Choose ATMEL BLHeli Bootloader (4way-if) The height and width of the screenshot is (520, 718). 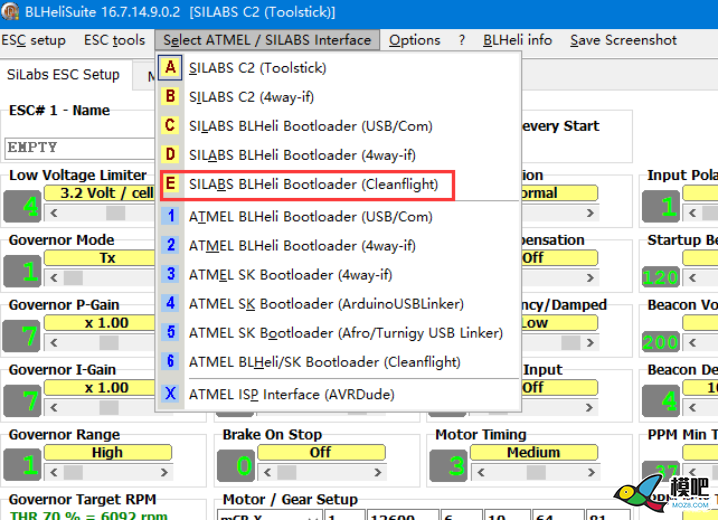tap(338, 245)
